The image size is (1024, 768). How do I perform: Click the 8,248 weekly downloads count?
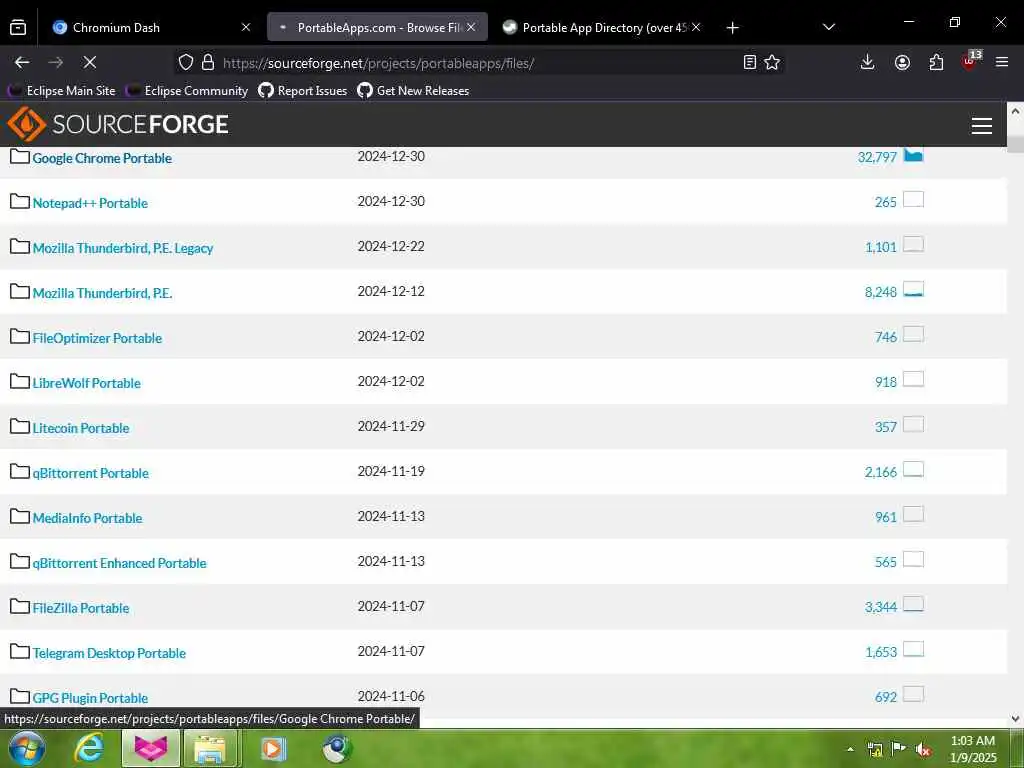point(881,293)
